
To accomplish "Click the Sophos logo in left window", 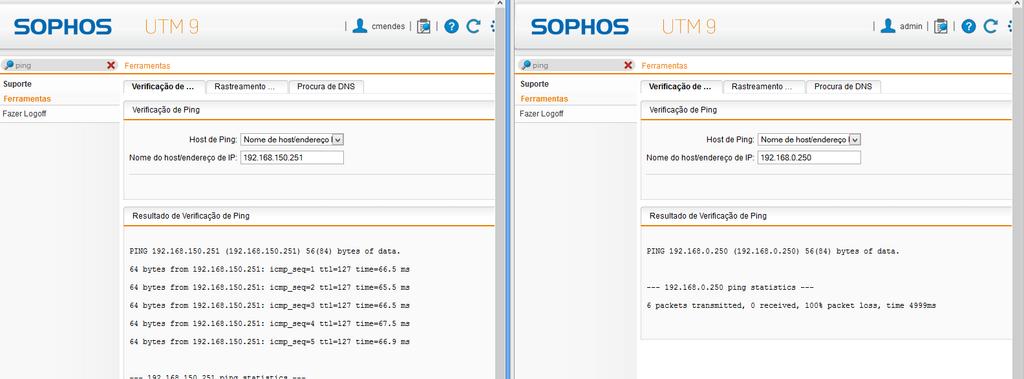I will (63, 27).
